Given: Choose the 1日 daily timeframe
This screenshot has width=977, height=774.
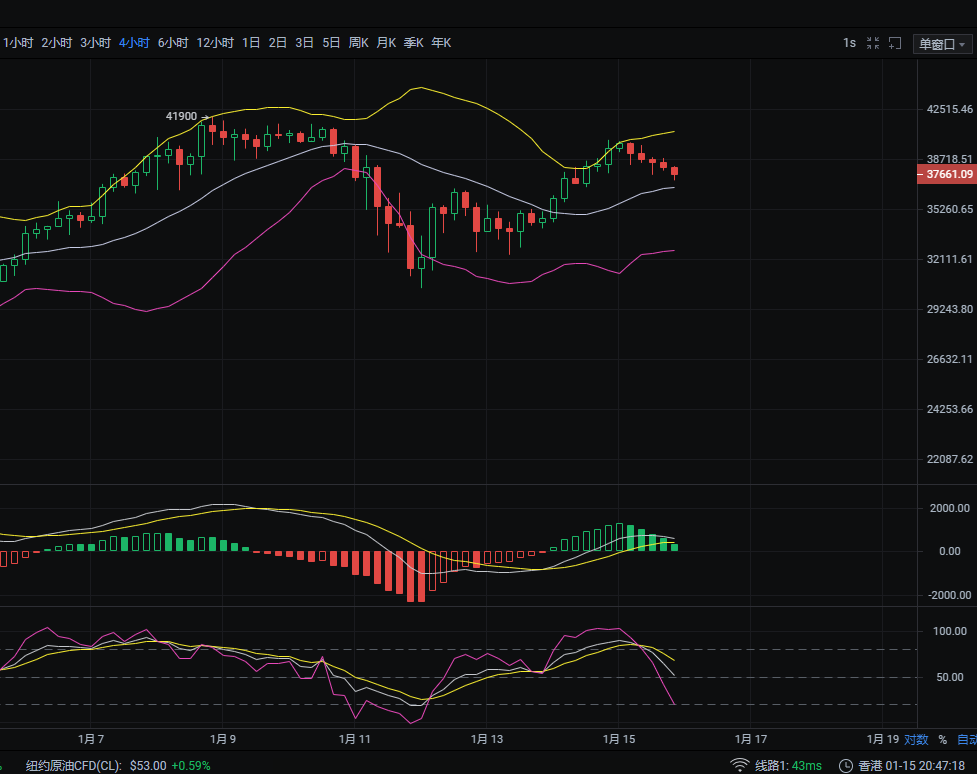Looking at the screenshot, I should pyautogui.click(x=251, y=43).
